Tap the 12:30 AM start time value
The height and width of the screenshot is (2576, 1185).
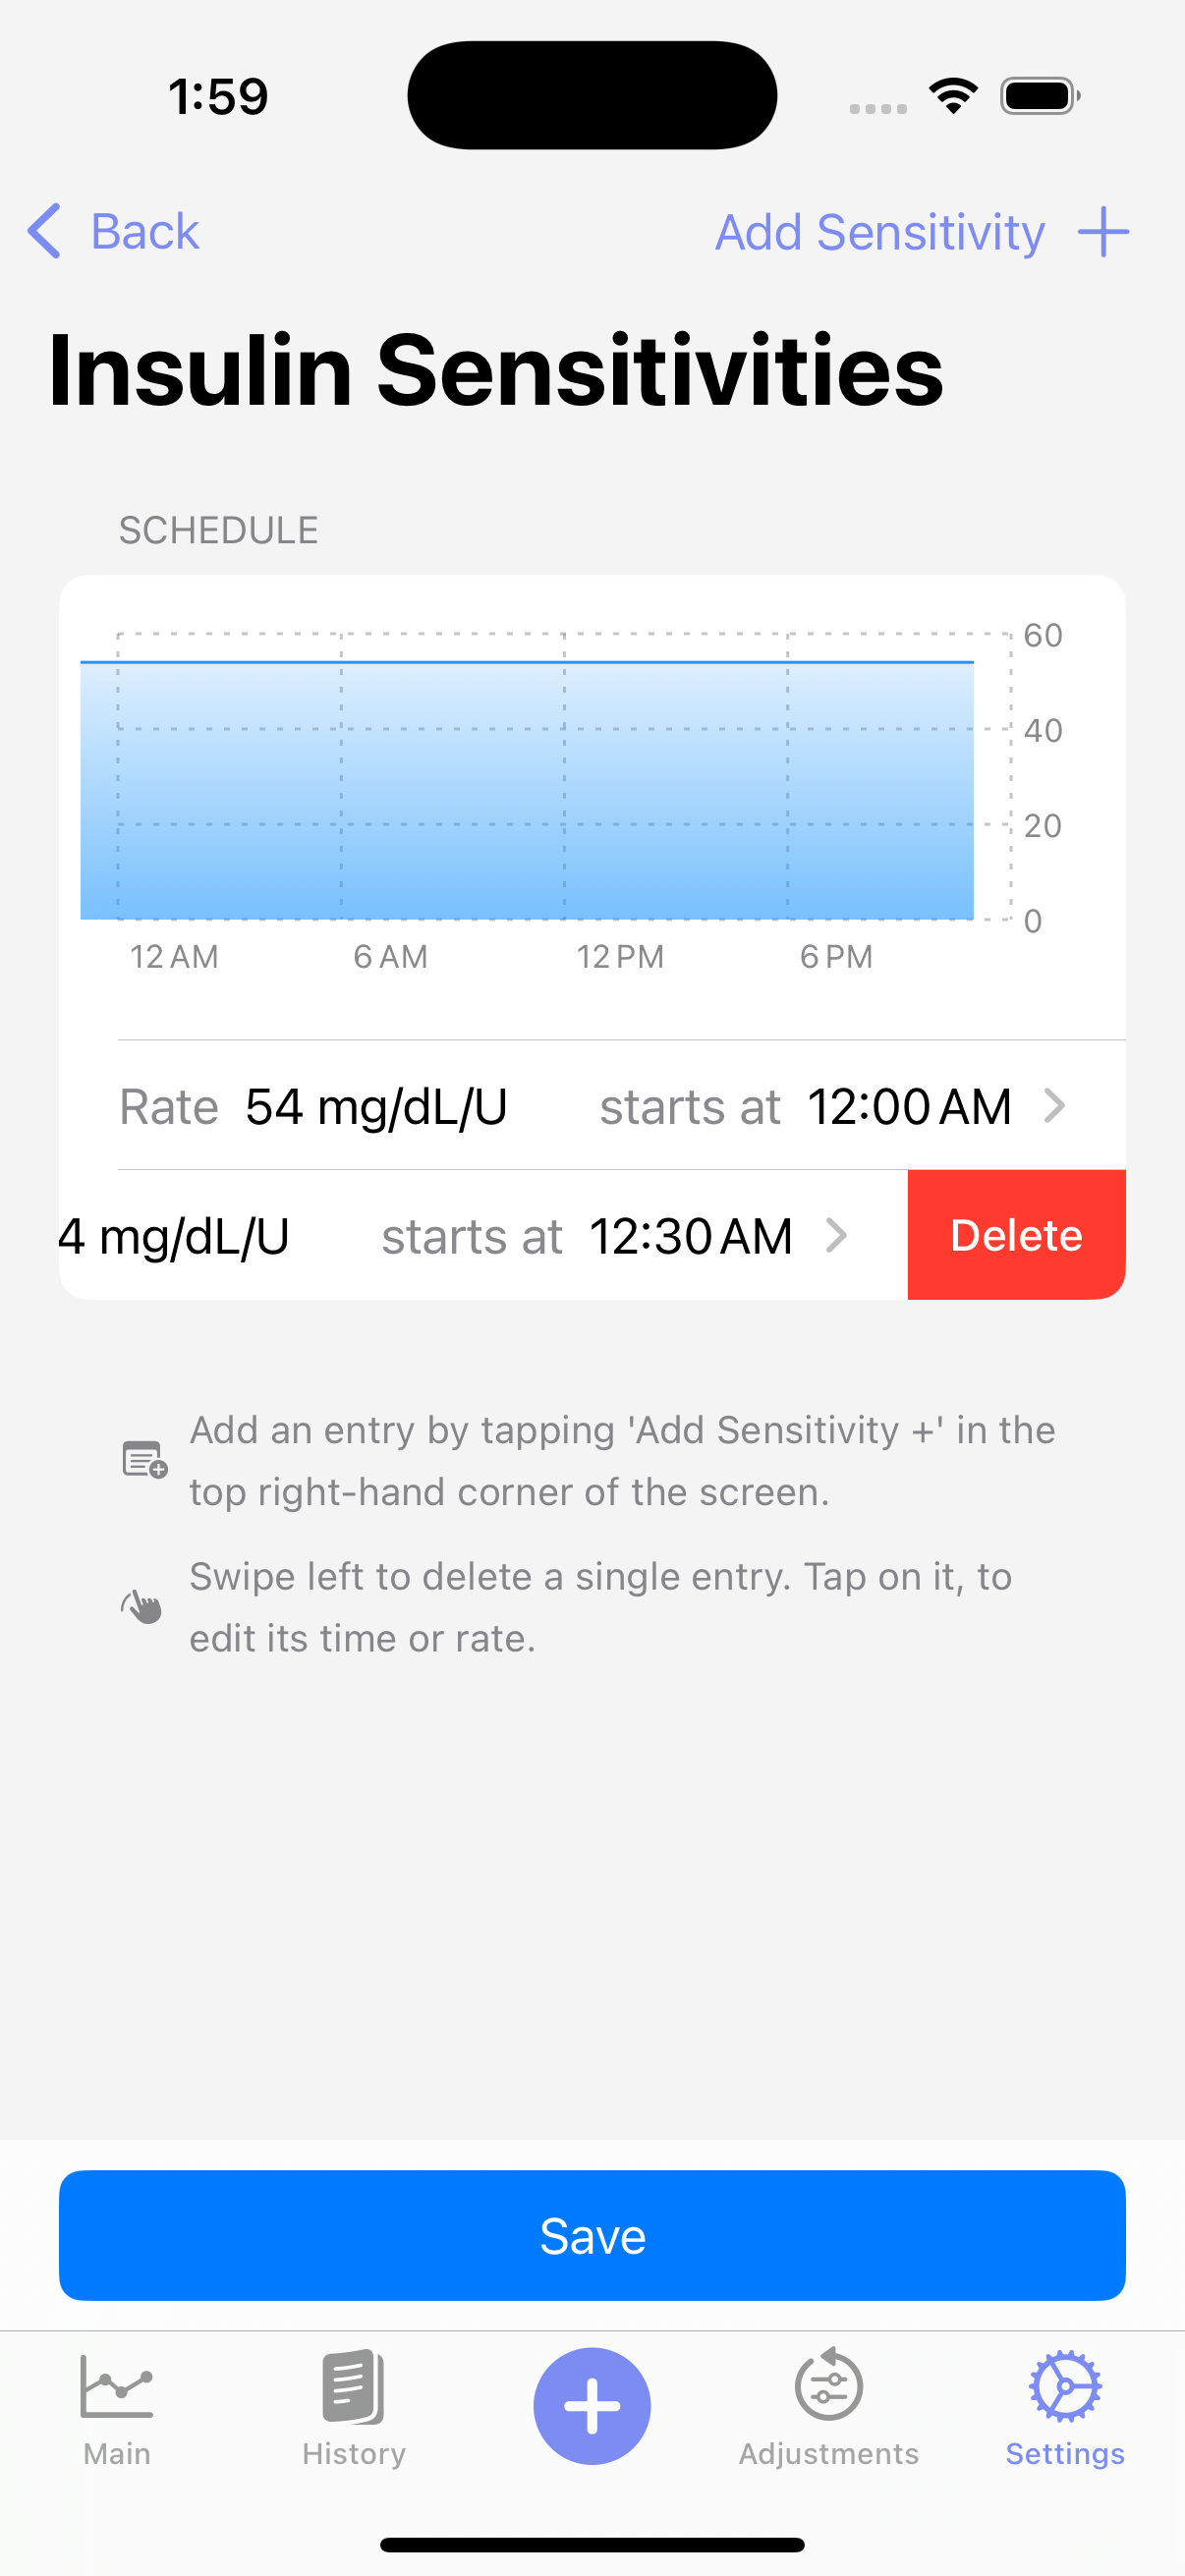click(x=690, y=1237)
